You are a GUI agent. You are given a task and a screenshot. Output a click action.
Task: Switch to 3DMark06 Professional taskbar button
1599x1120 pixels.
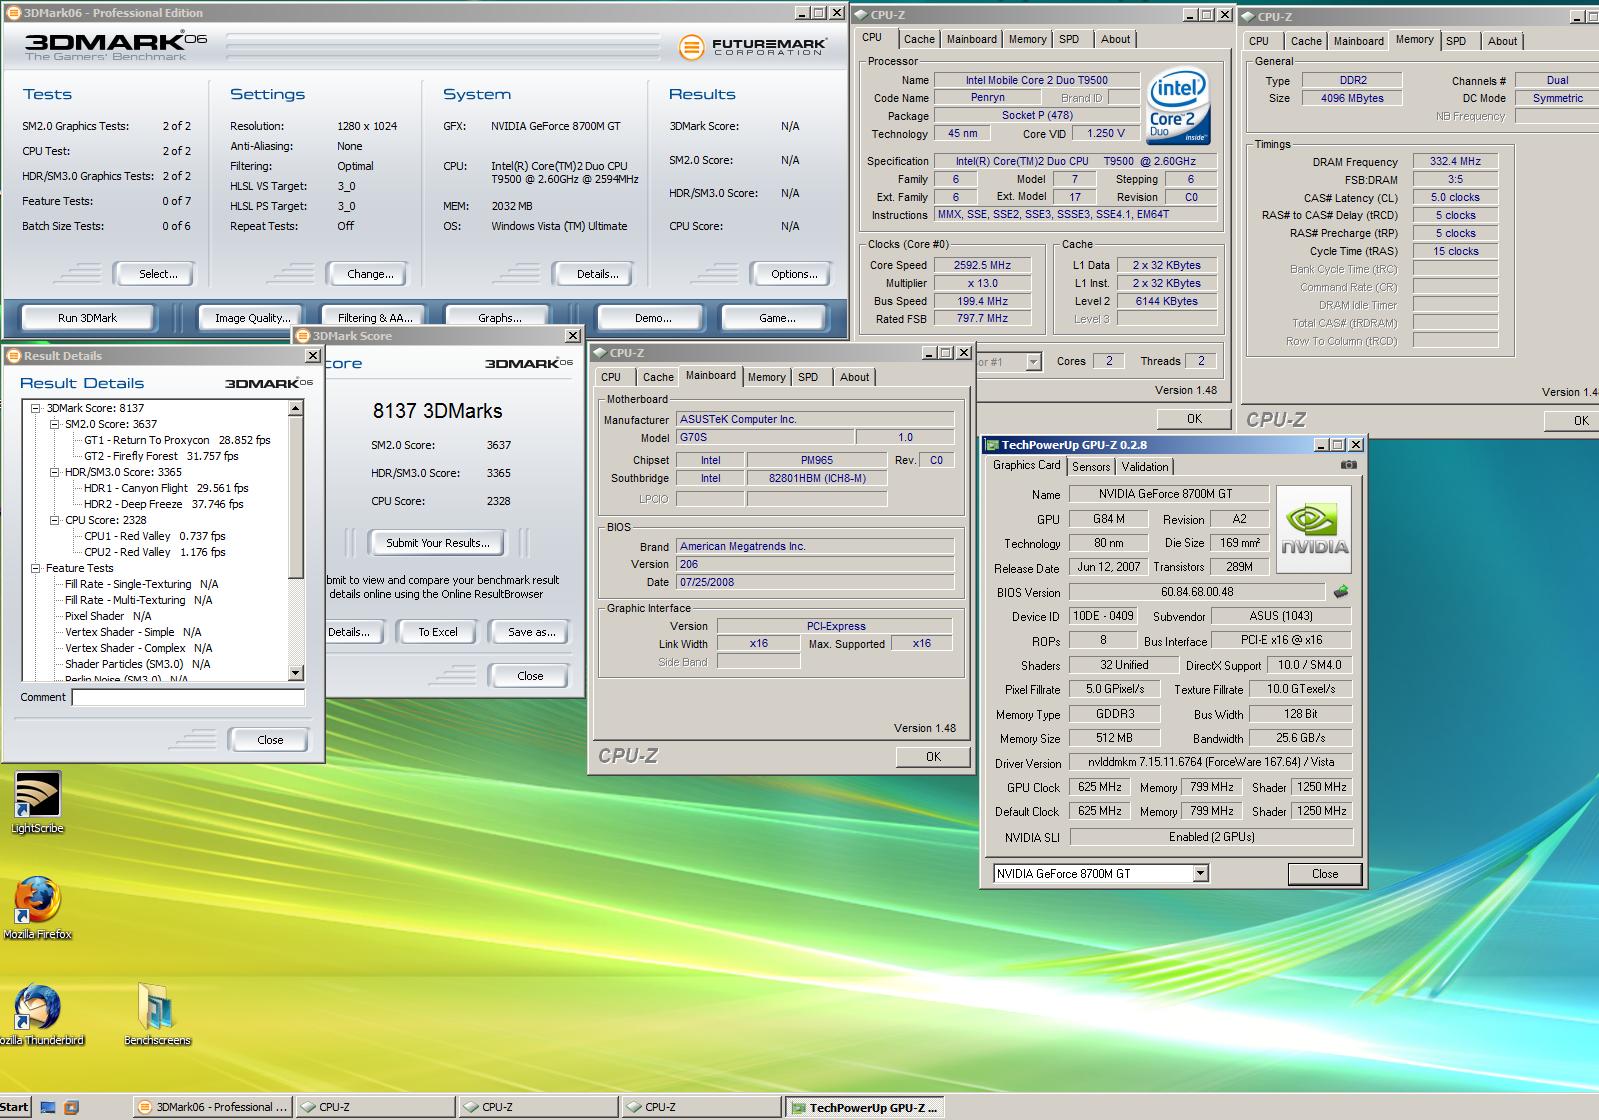pos(212,1107)
